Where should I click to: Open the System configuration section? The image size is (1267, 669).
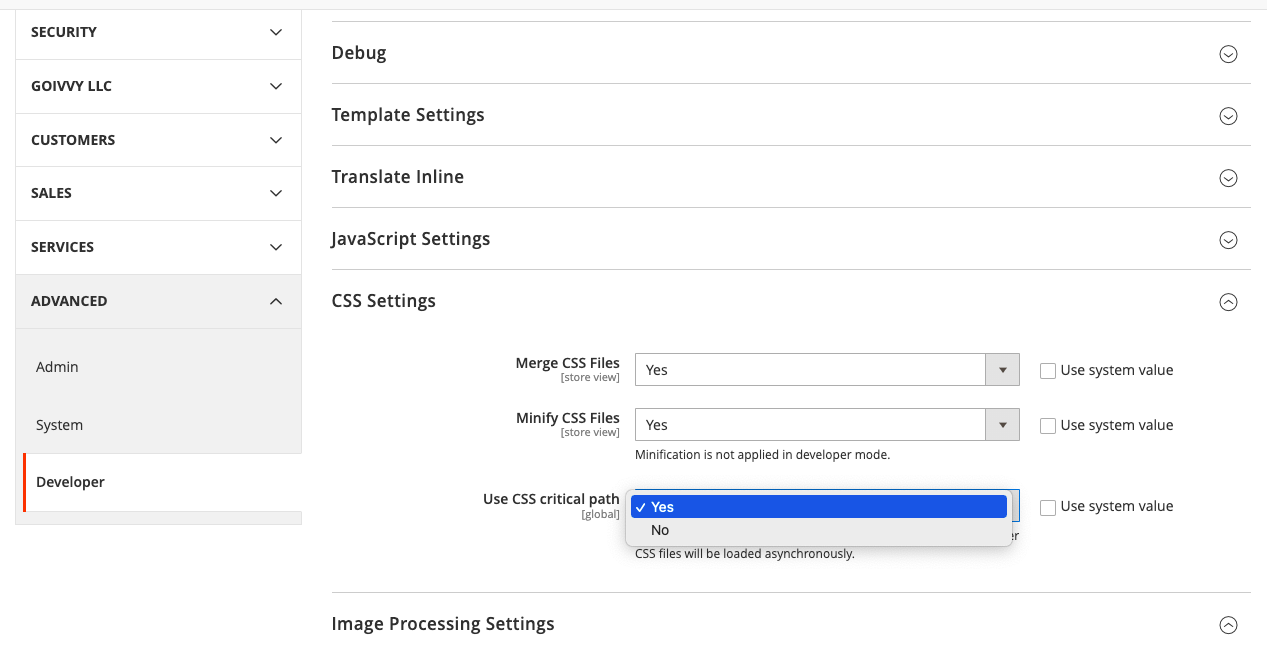58,424
